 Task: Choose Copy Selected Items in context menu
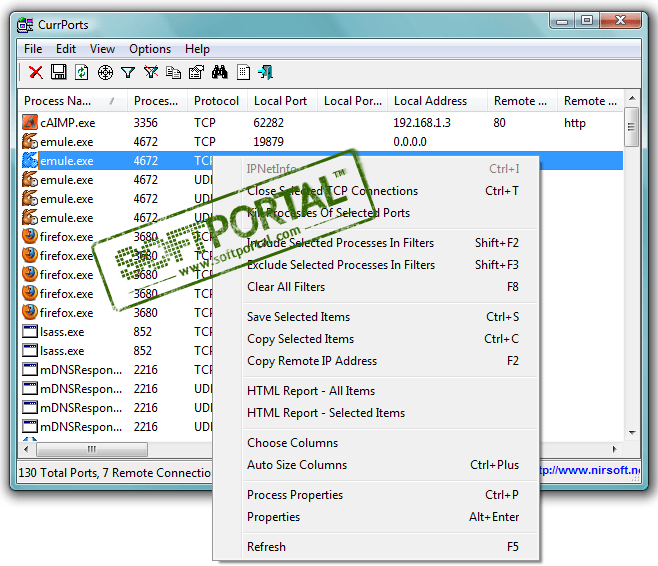(x=376, y=339)
